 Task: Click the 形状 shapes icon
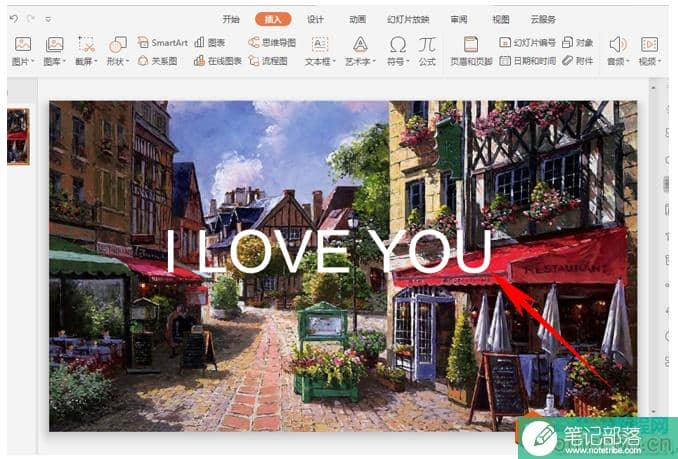pos(118,45)
